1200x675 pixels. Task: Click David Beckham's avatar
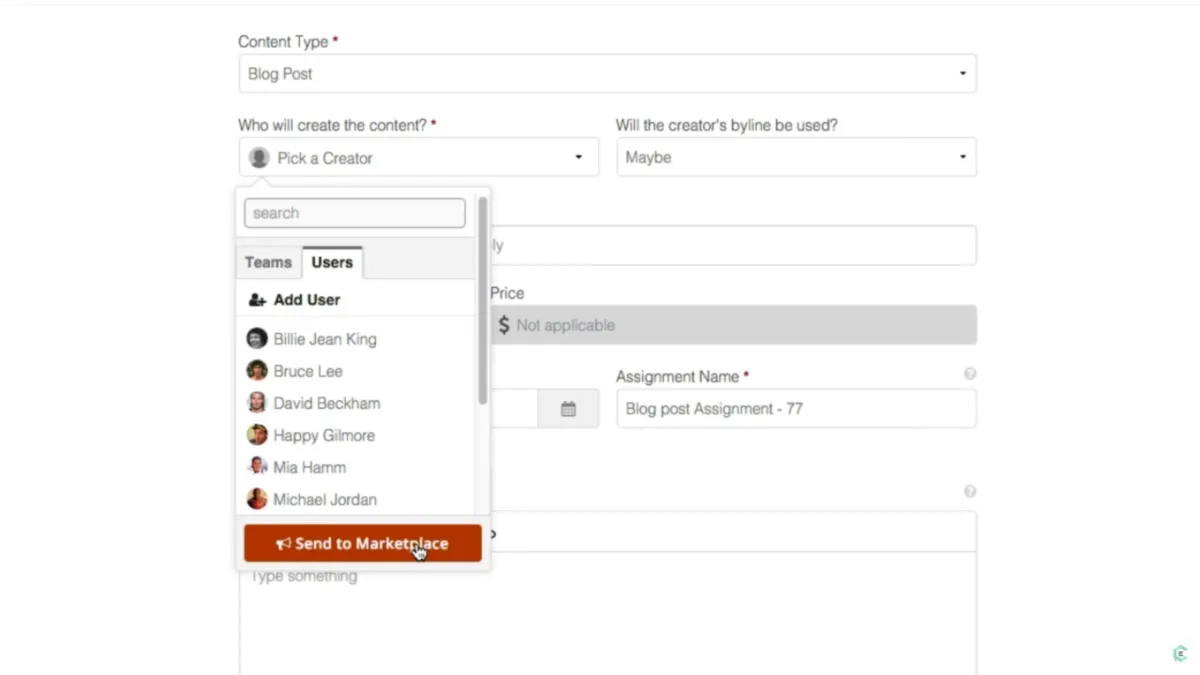257,402
